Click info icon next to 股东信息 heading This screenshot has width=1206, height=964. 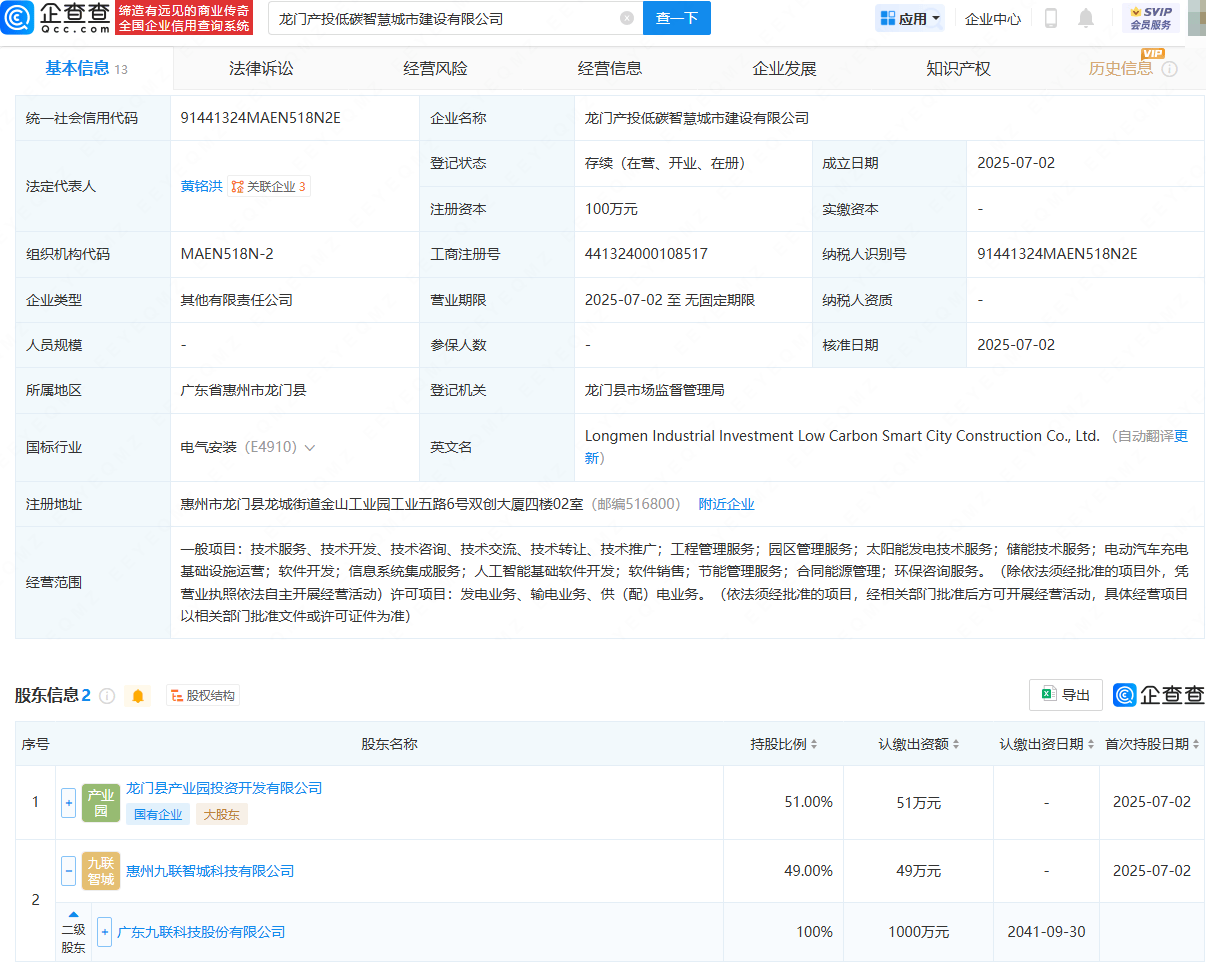[107, 695]
